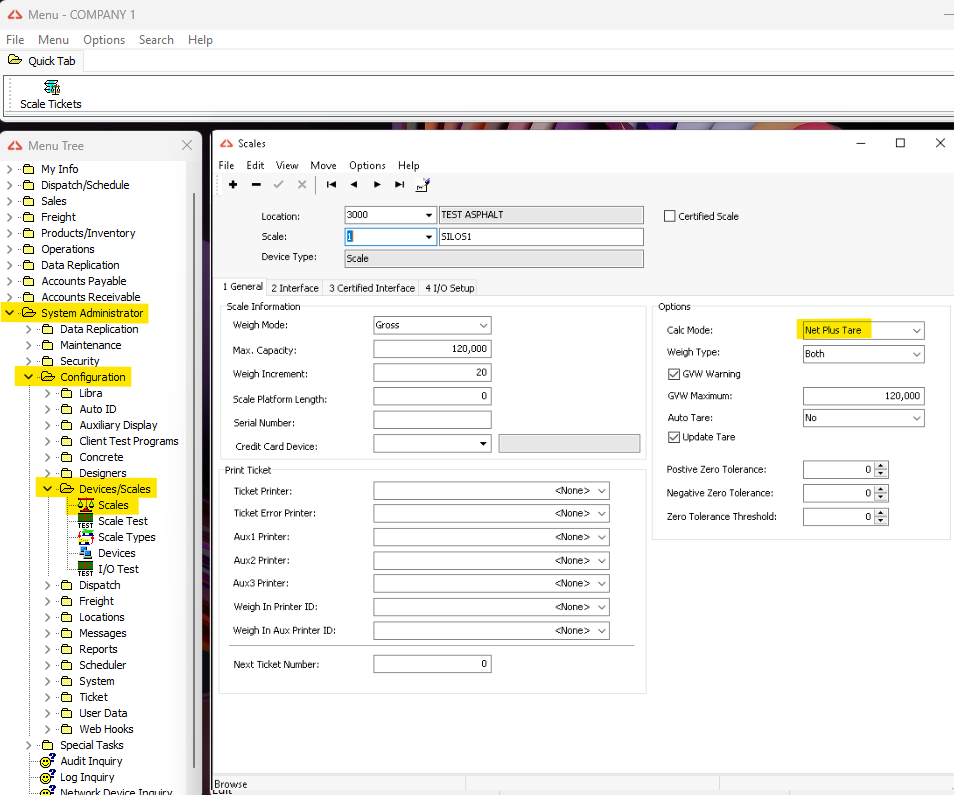Switch to the 4 I/O Setup tab
954x795 pixels.
pyautogui.click(x=450, y=288)
